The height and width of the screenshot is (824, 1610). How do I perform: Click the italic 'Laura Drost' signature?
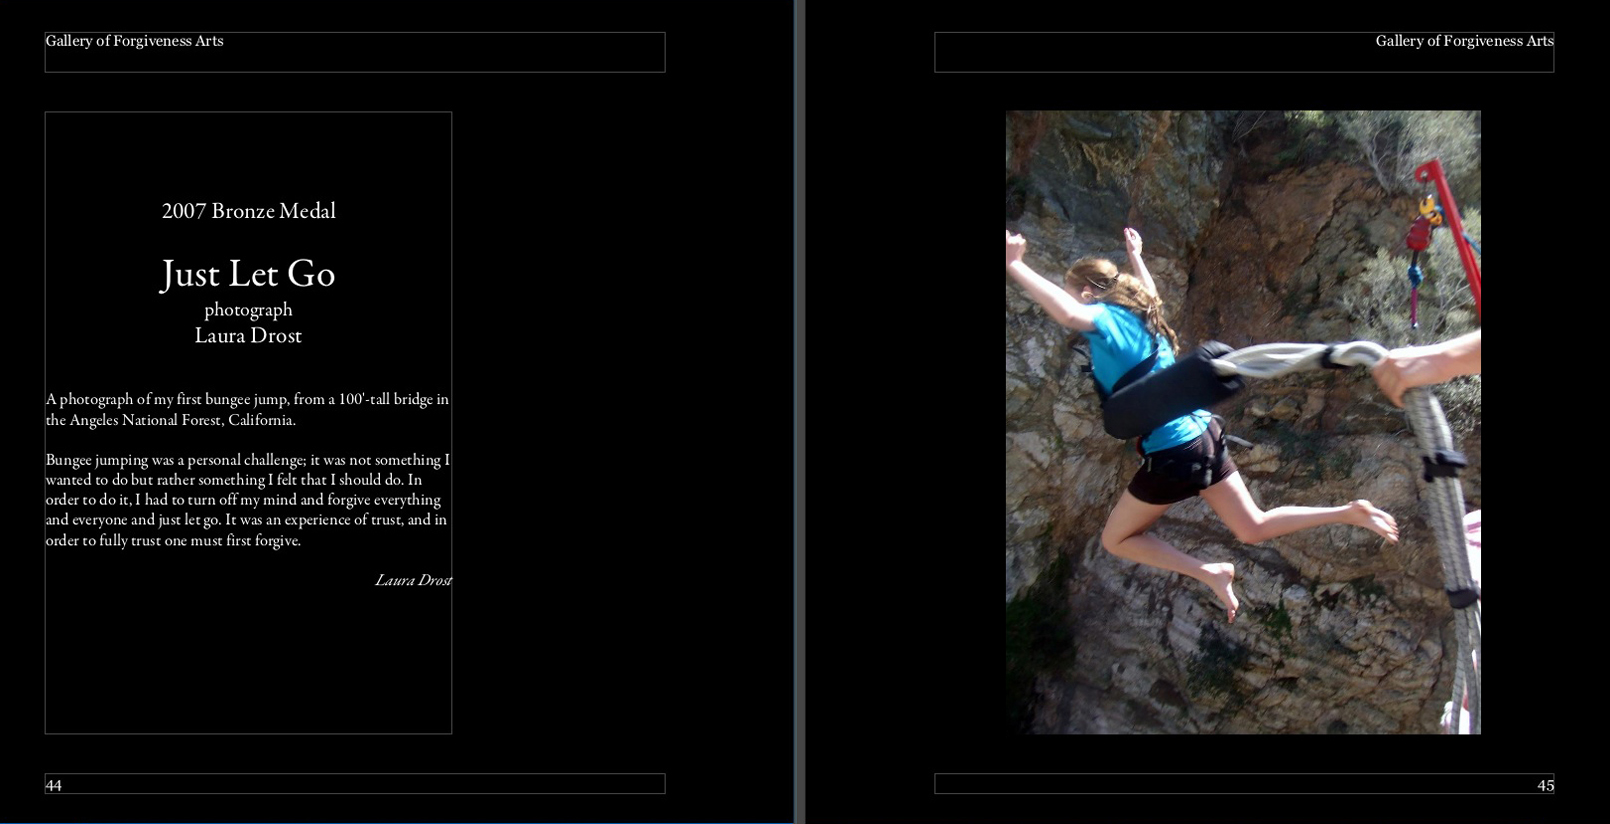tap(413, 580)
